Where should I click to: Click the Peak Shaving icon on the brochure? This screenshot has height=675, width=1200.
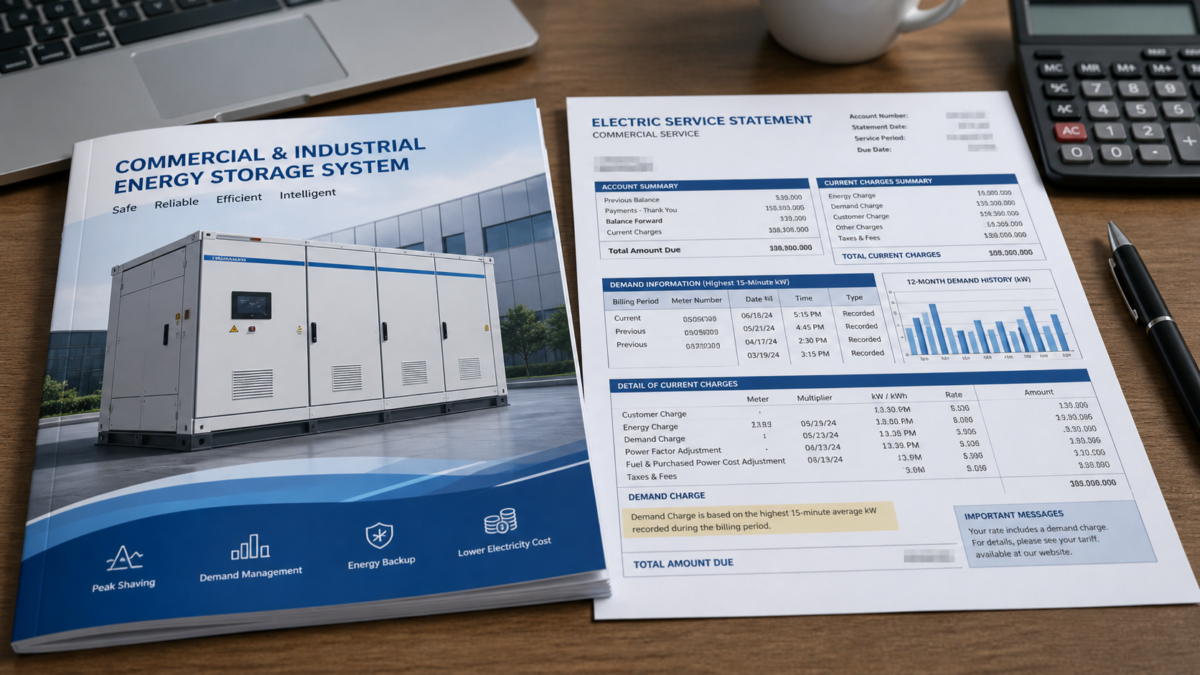click(x=124, y=558)
